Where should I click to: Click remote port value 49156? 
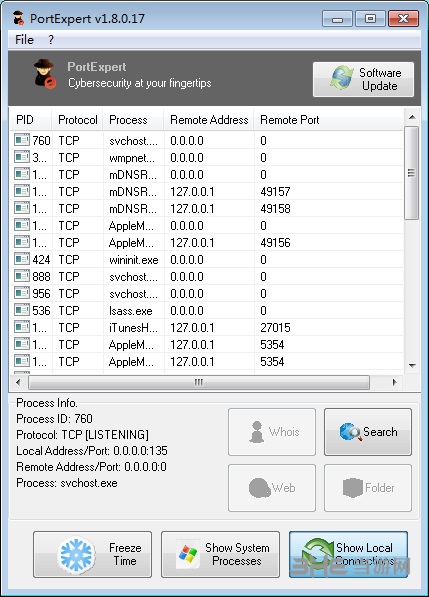click(x=275, y=243)
